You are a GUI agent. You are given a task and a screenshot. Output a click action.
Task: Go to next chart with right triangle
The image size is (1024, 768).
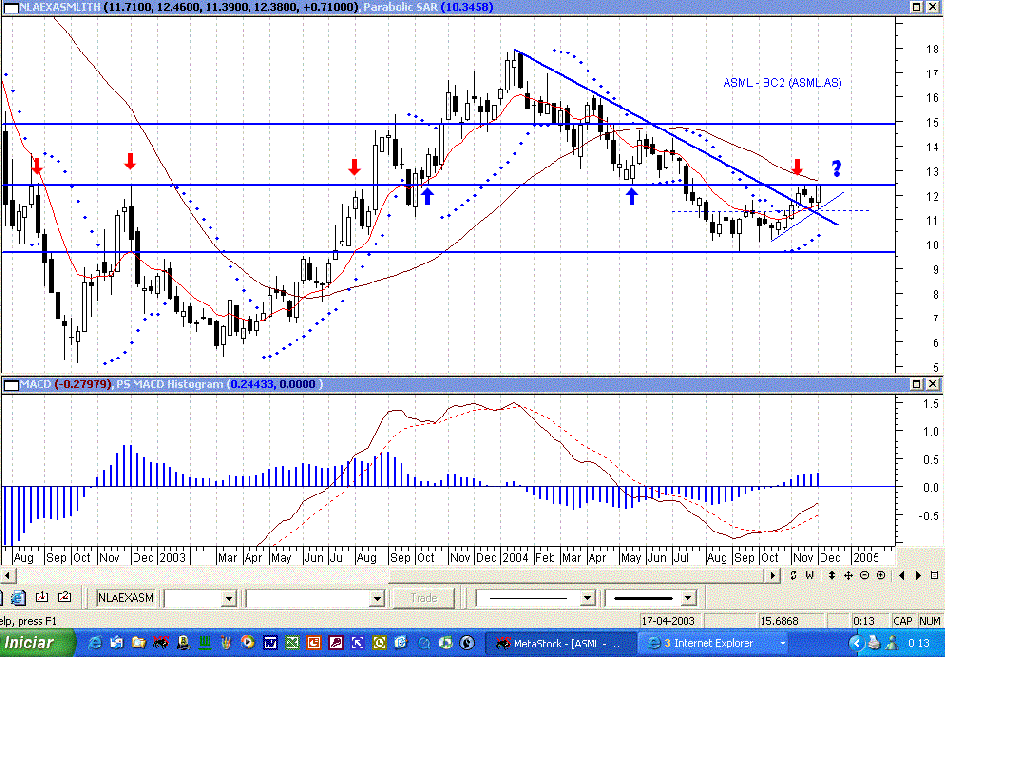click(x=918, y=575)
